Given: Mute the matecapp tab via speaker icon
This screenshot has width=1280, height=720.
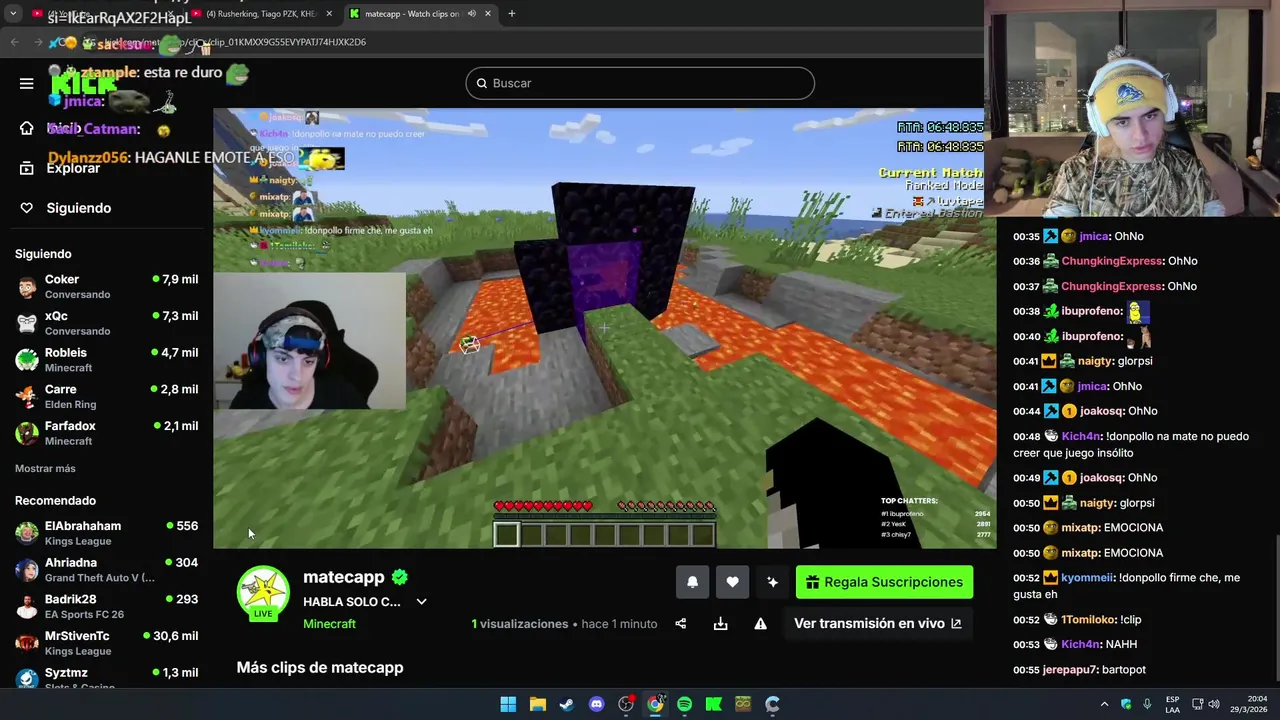Looking at the screenshot, I should click(x=471, y=14).
